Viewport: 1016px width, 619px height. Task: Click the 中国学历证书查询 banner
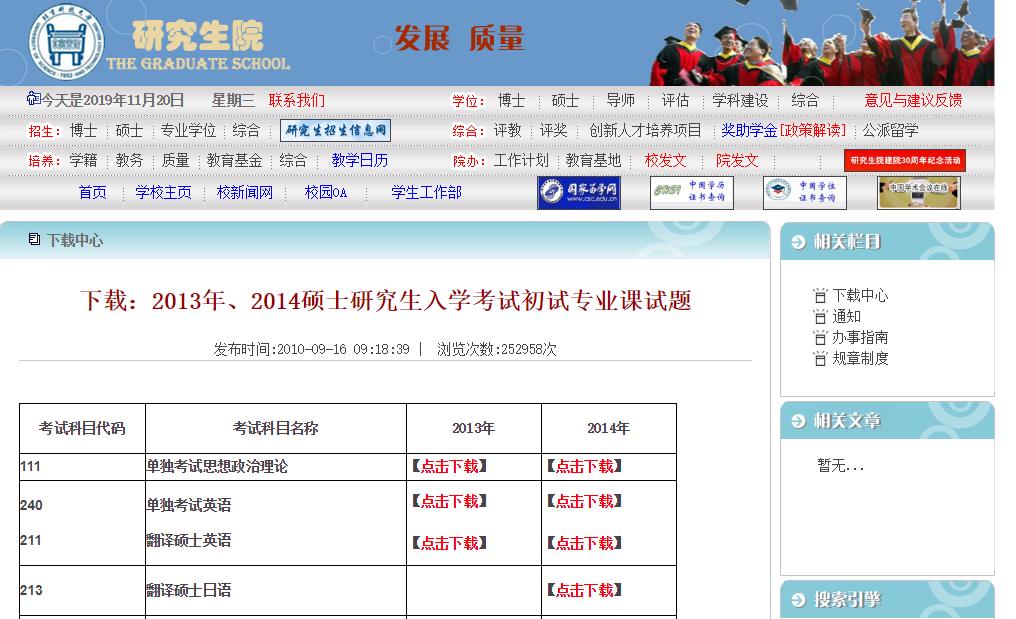pyautogui.click(x=691, y=192)
